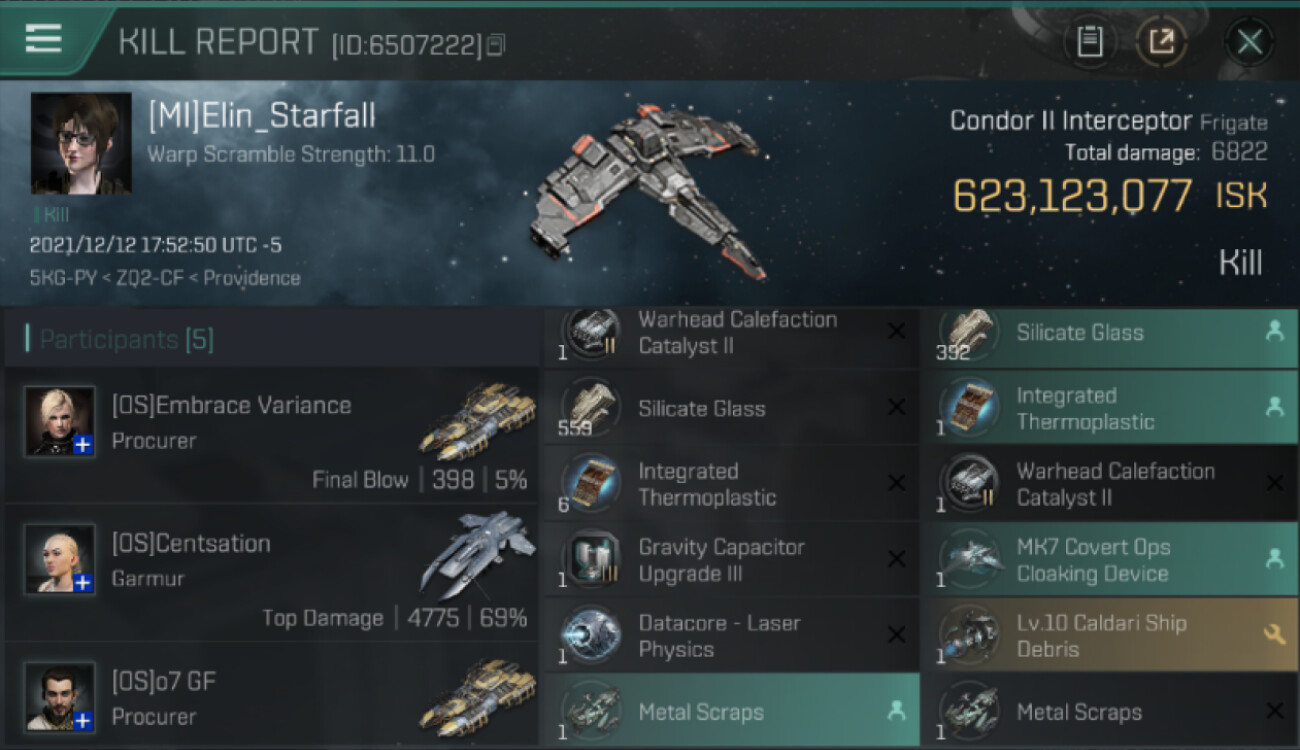This screenshot has height=750, width=1300.
Task: Open the hamburger menu
Action: [43, 39]
